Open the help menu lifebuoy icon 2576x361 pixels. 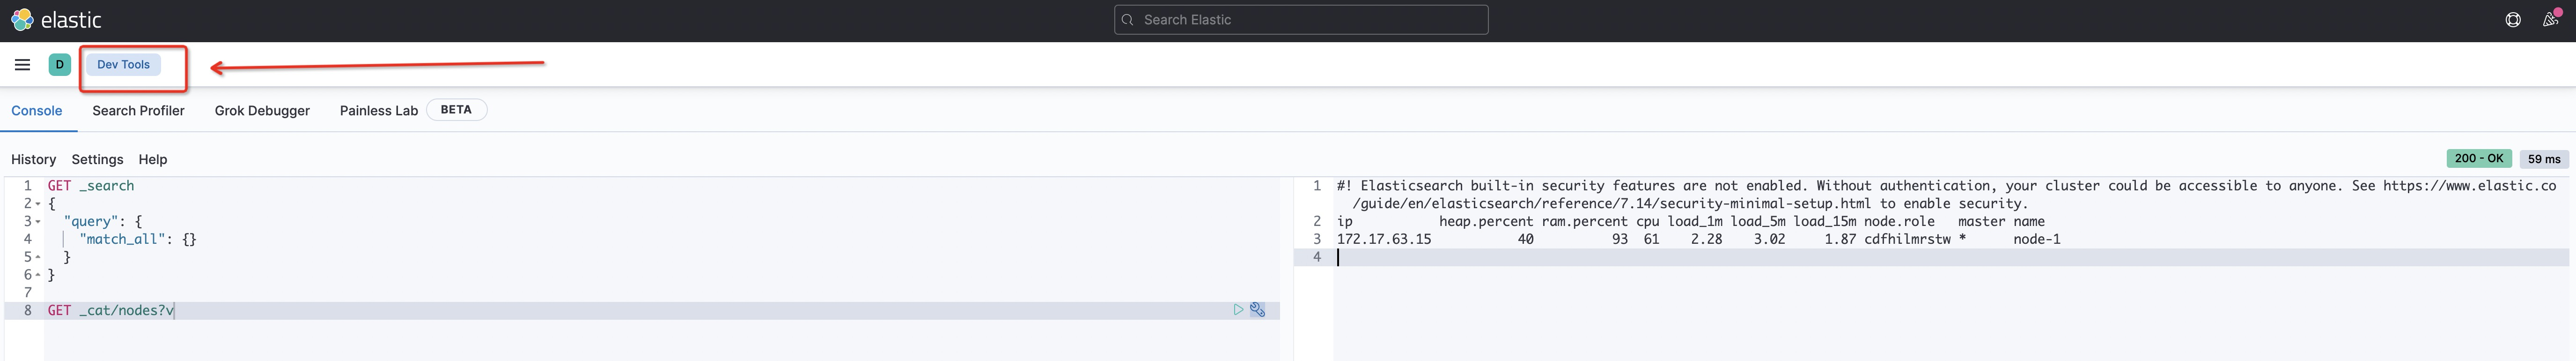pos(2513,20)
